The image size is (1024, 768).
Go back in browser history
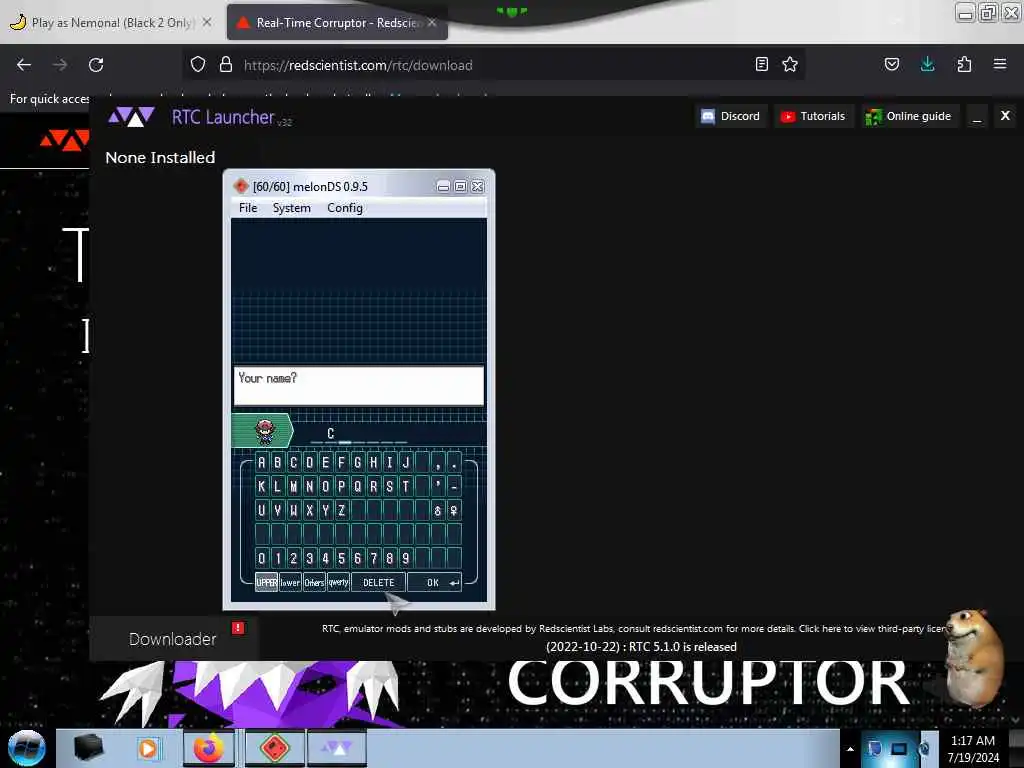[x=24, y=64]
